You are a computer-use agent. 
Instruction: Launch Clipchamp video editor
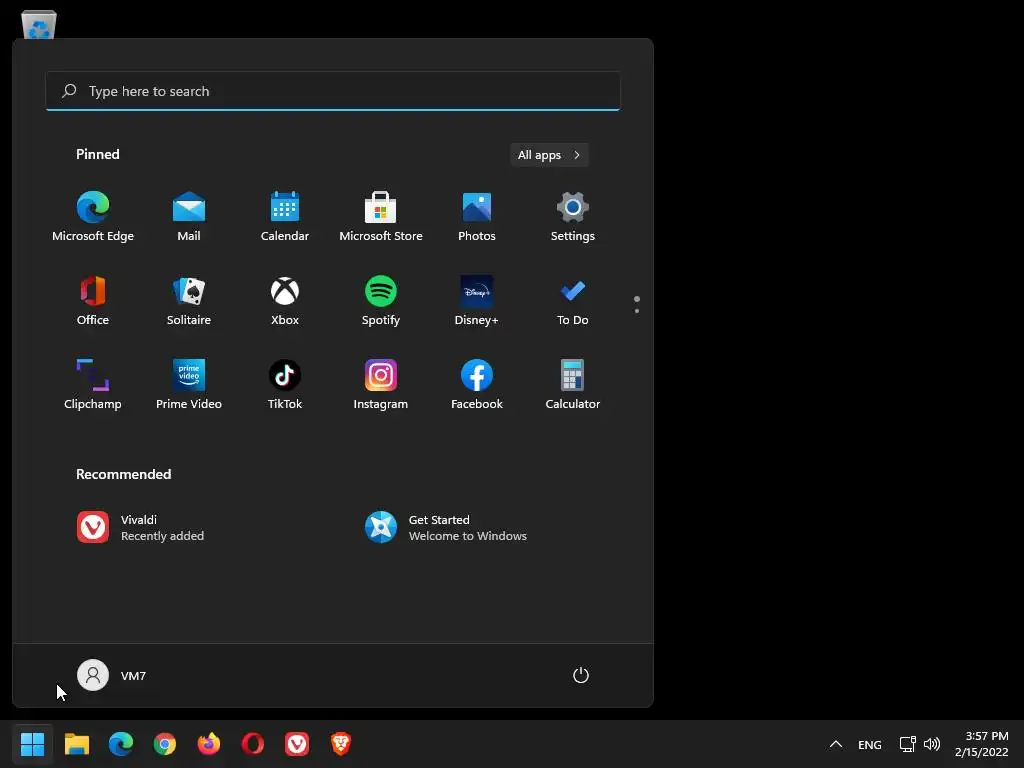93,385
